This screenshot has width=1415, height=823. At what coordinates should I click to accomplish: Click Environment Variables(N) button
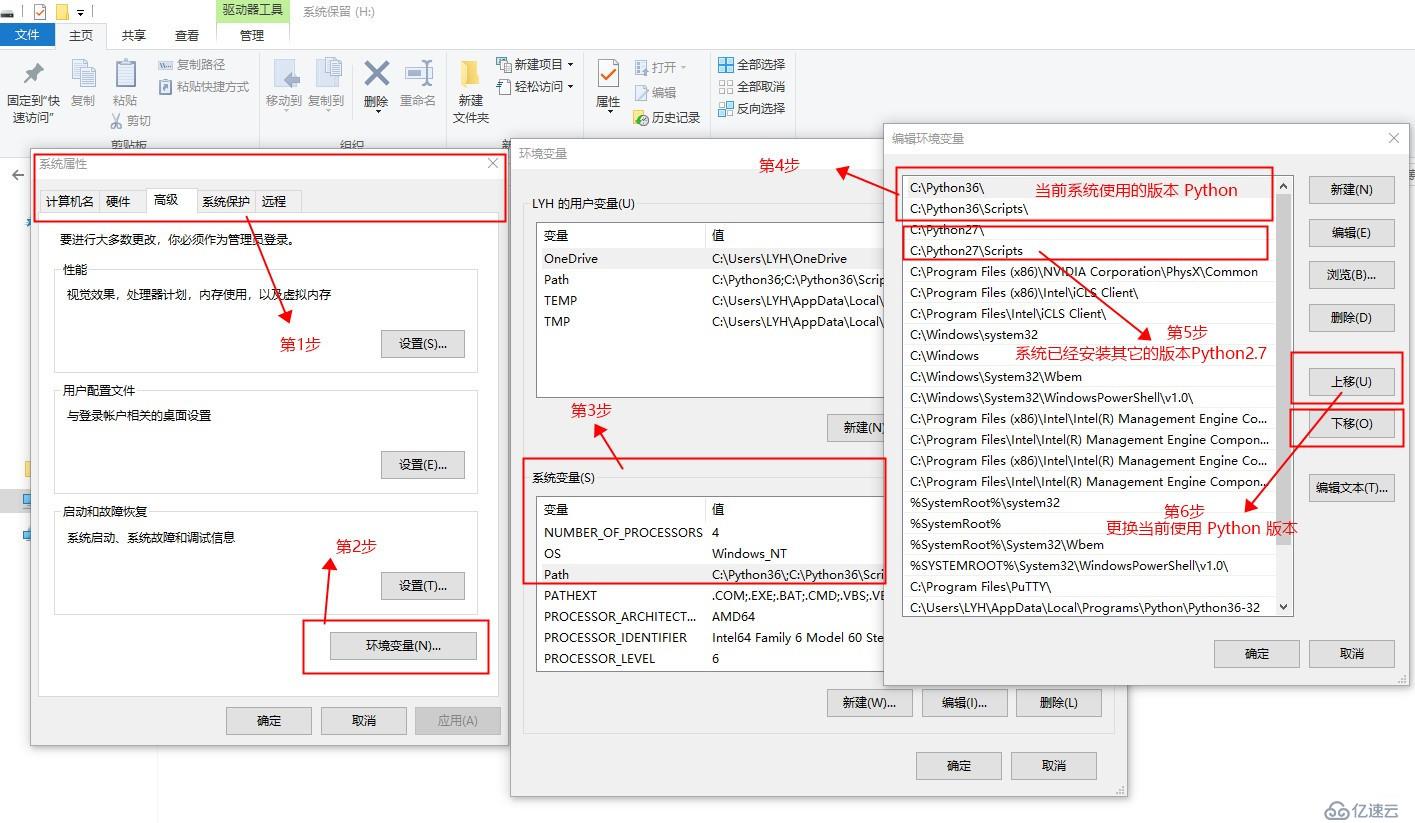403,646
